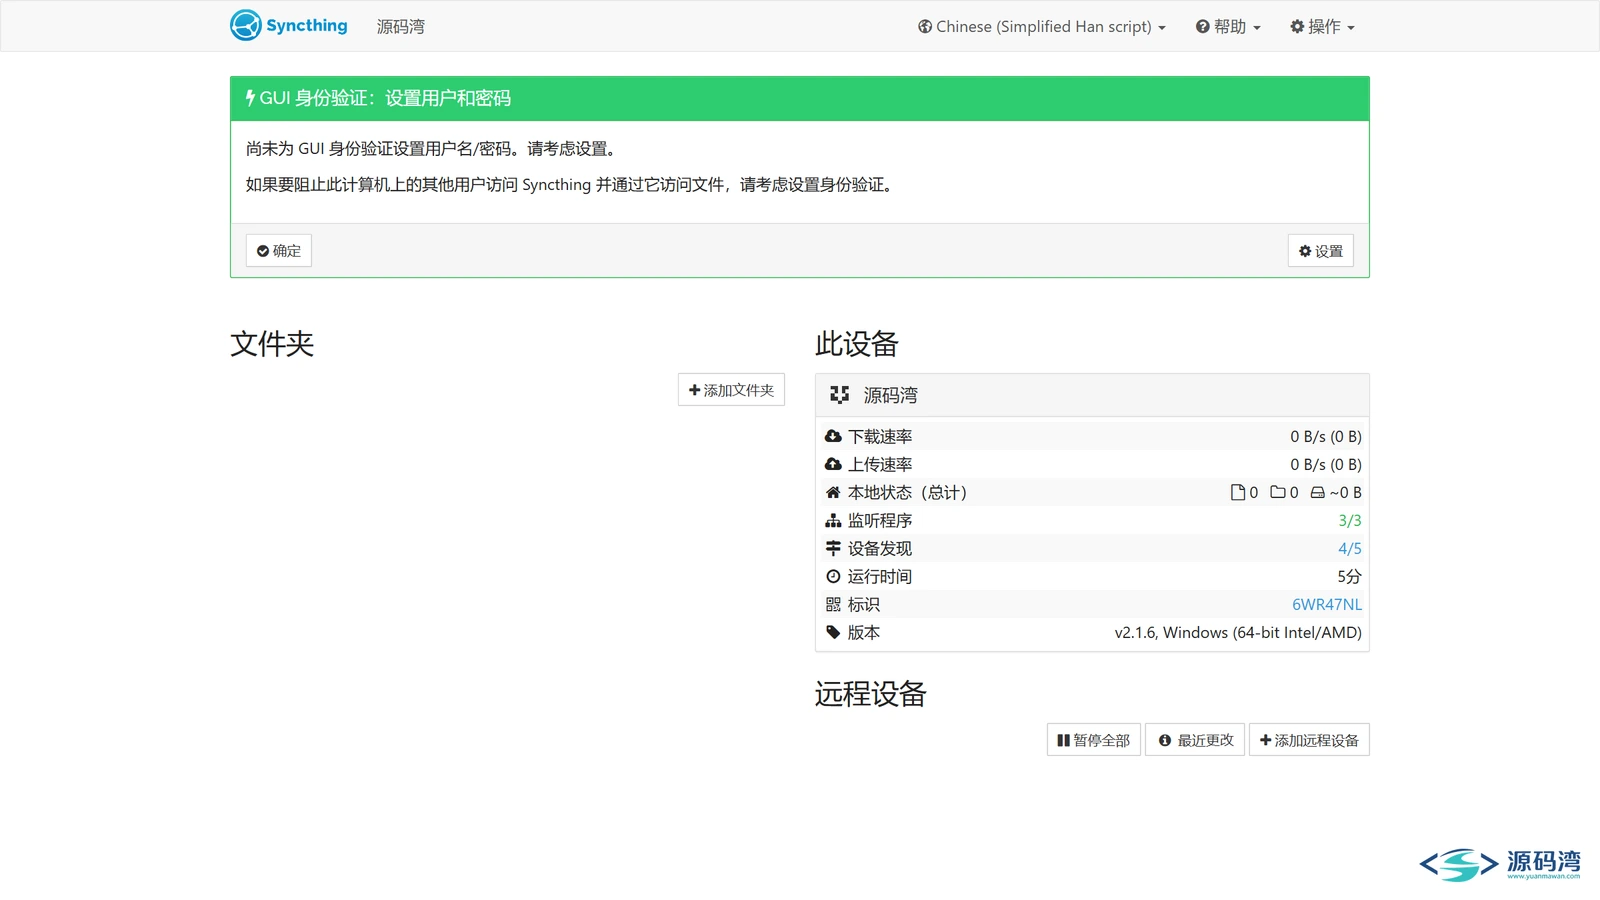
Task: Click the clock icon beside 运行时间
Action: (x=833, y=576)
